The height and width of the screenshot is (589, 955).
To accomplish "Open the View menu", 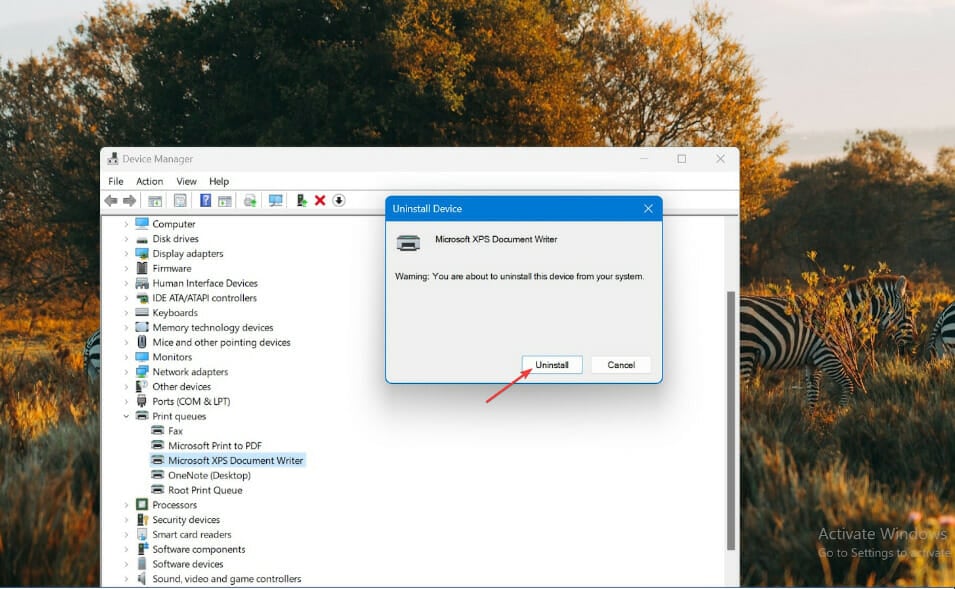I will tap(186, 182).
